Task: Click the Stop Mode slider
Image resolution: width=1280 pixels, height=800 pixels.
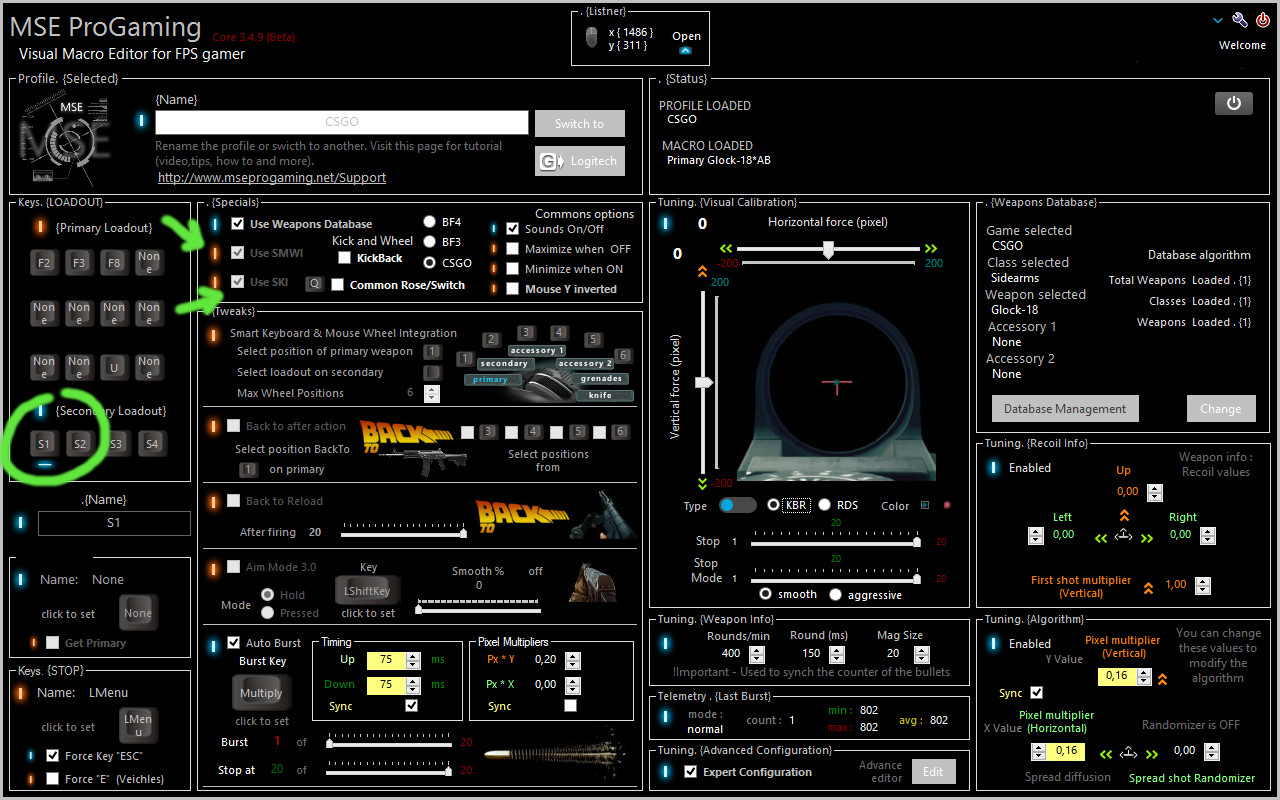Action: click(835, 579)
